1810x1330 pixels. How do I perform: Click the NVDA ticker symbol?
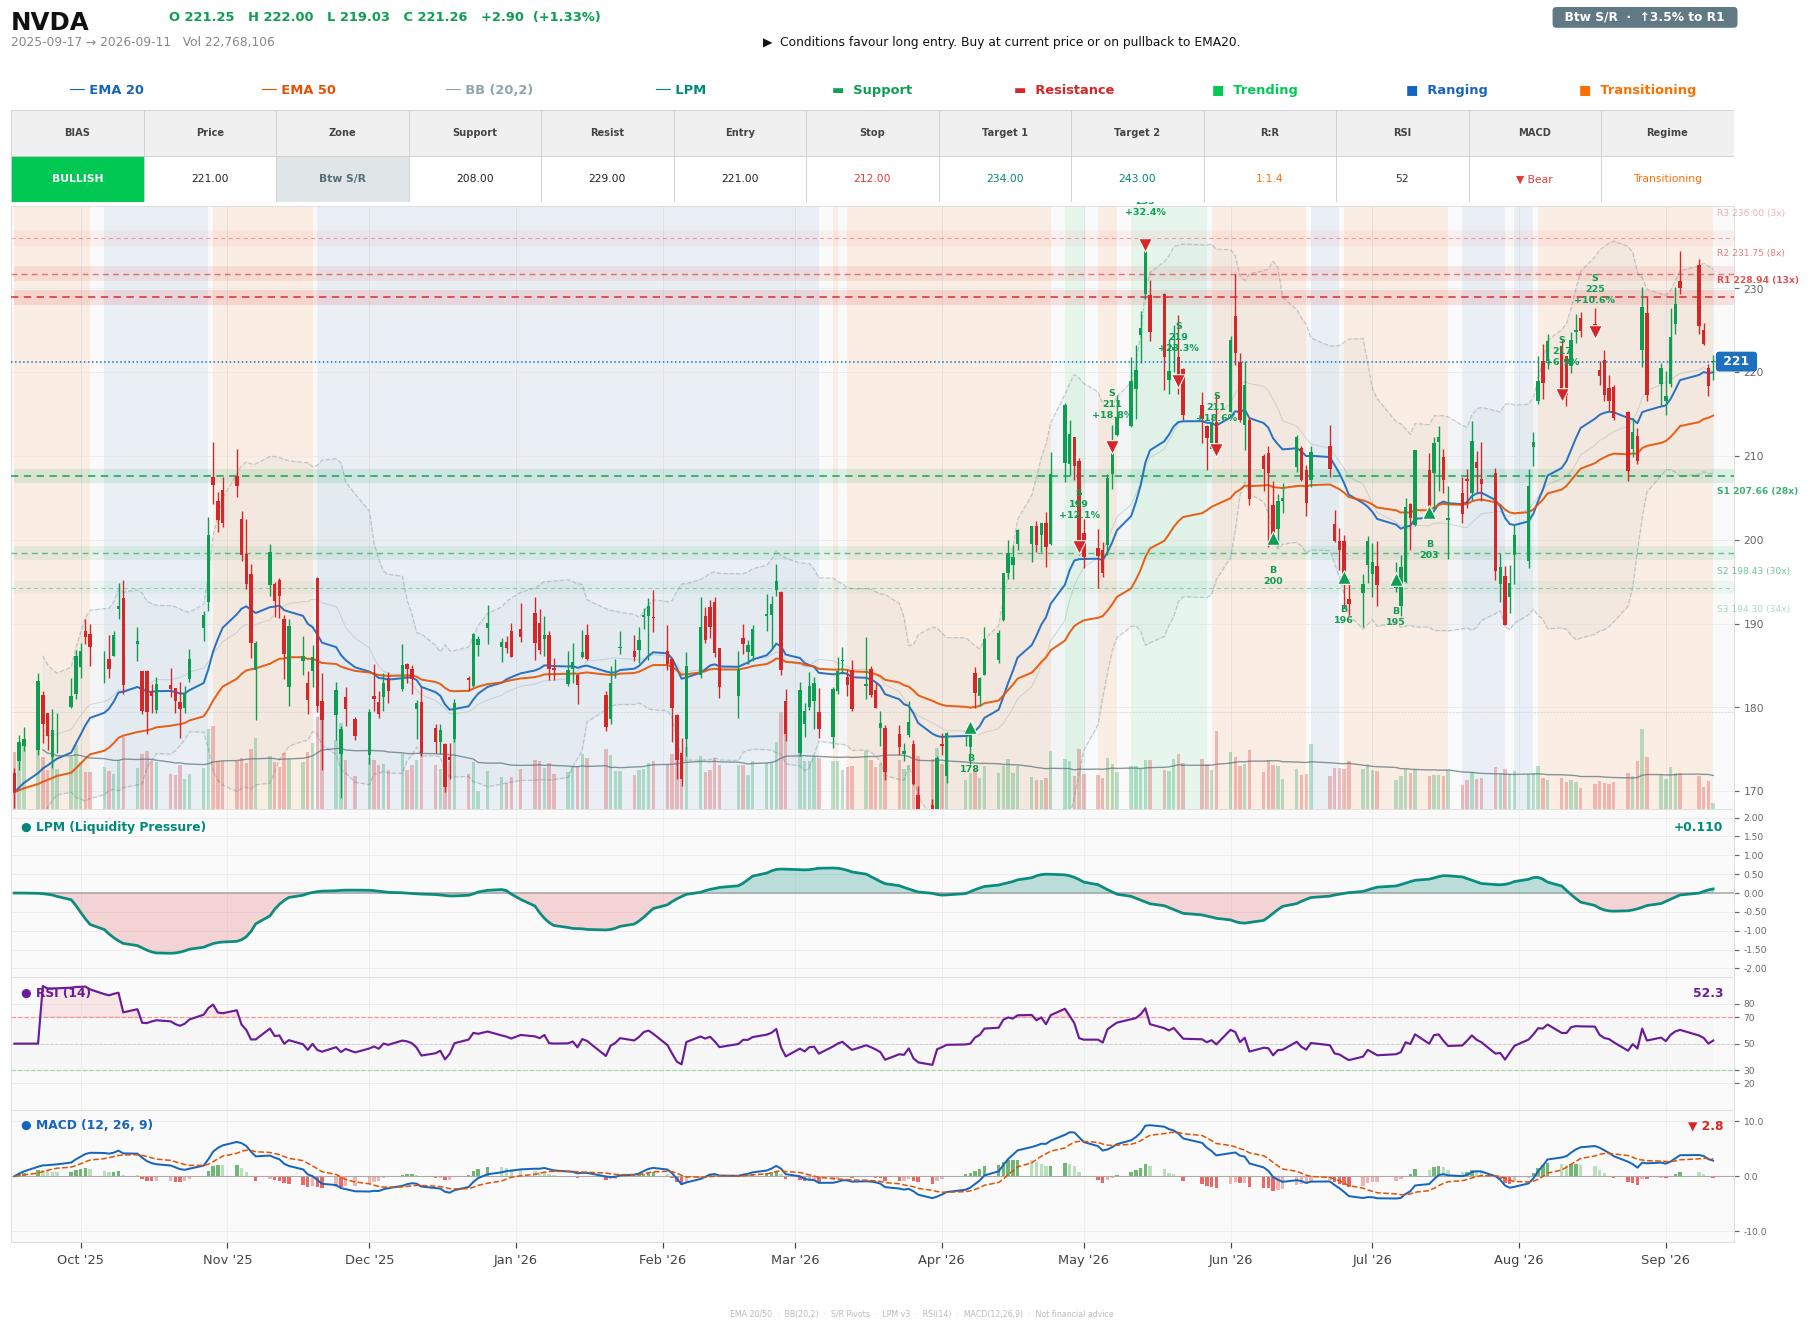[x=50, y=22]
